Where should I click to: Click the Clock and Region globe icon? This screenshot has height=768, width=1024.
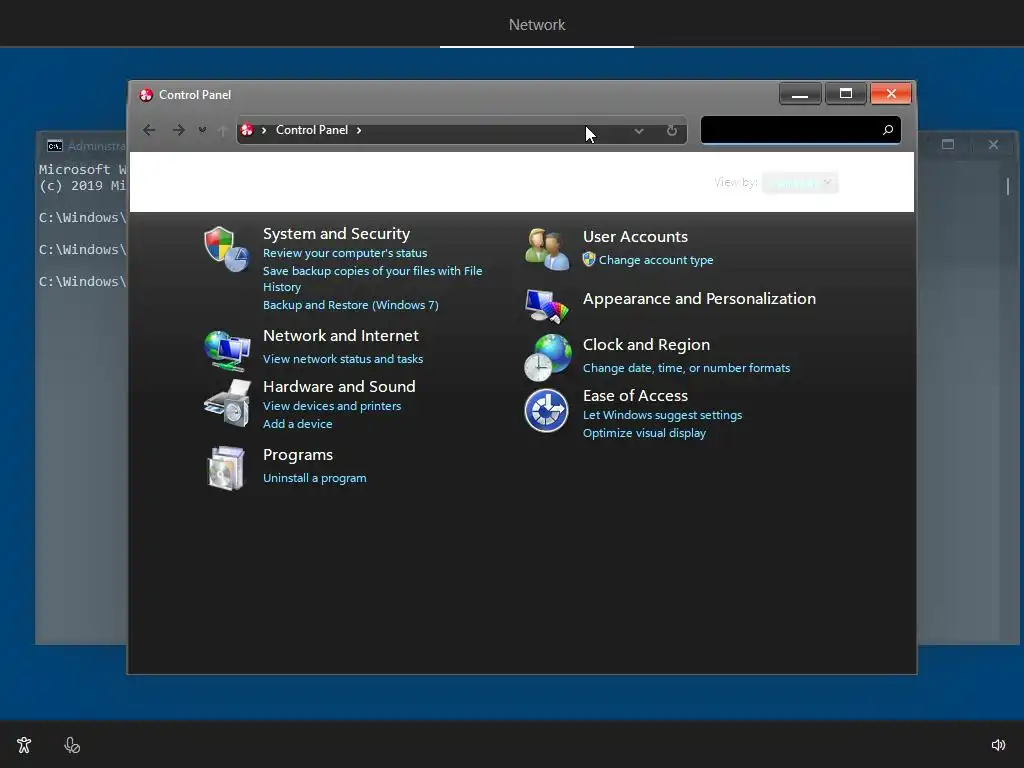pyautogui.click(x=547, y=357)
